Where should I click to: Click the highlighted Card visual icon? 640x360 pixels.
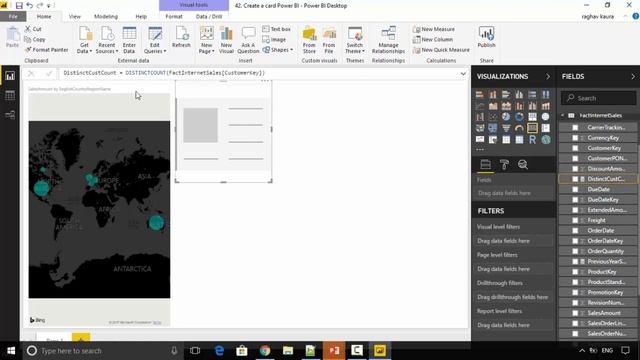[532, 128]
